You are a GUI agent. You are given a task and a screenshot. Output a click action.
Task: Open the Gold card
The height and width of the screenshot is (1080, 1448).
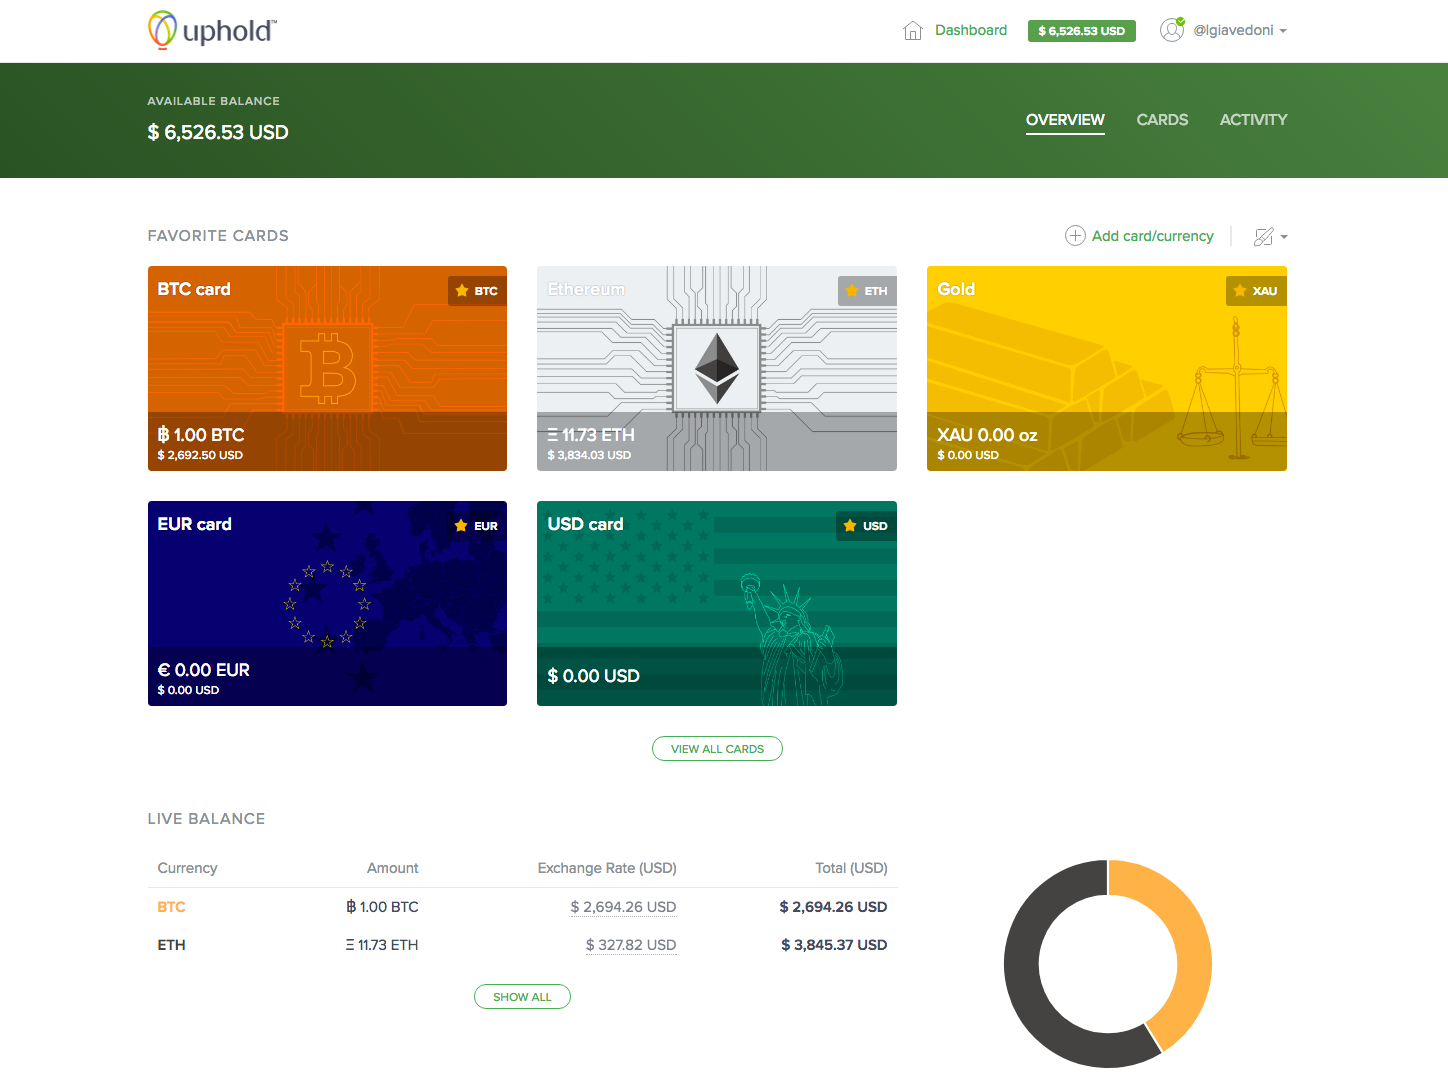click(1107, 368)
